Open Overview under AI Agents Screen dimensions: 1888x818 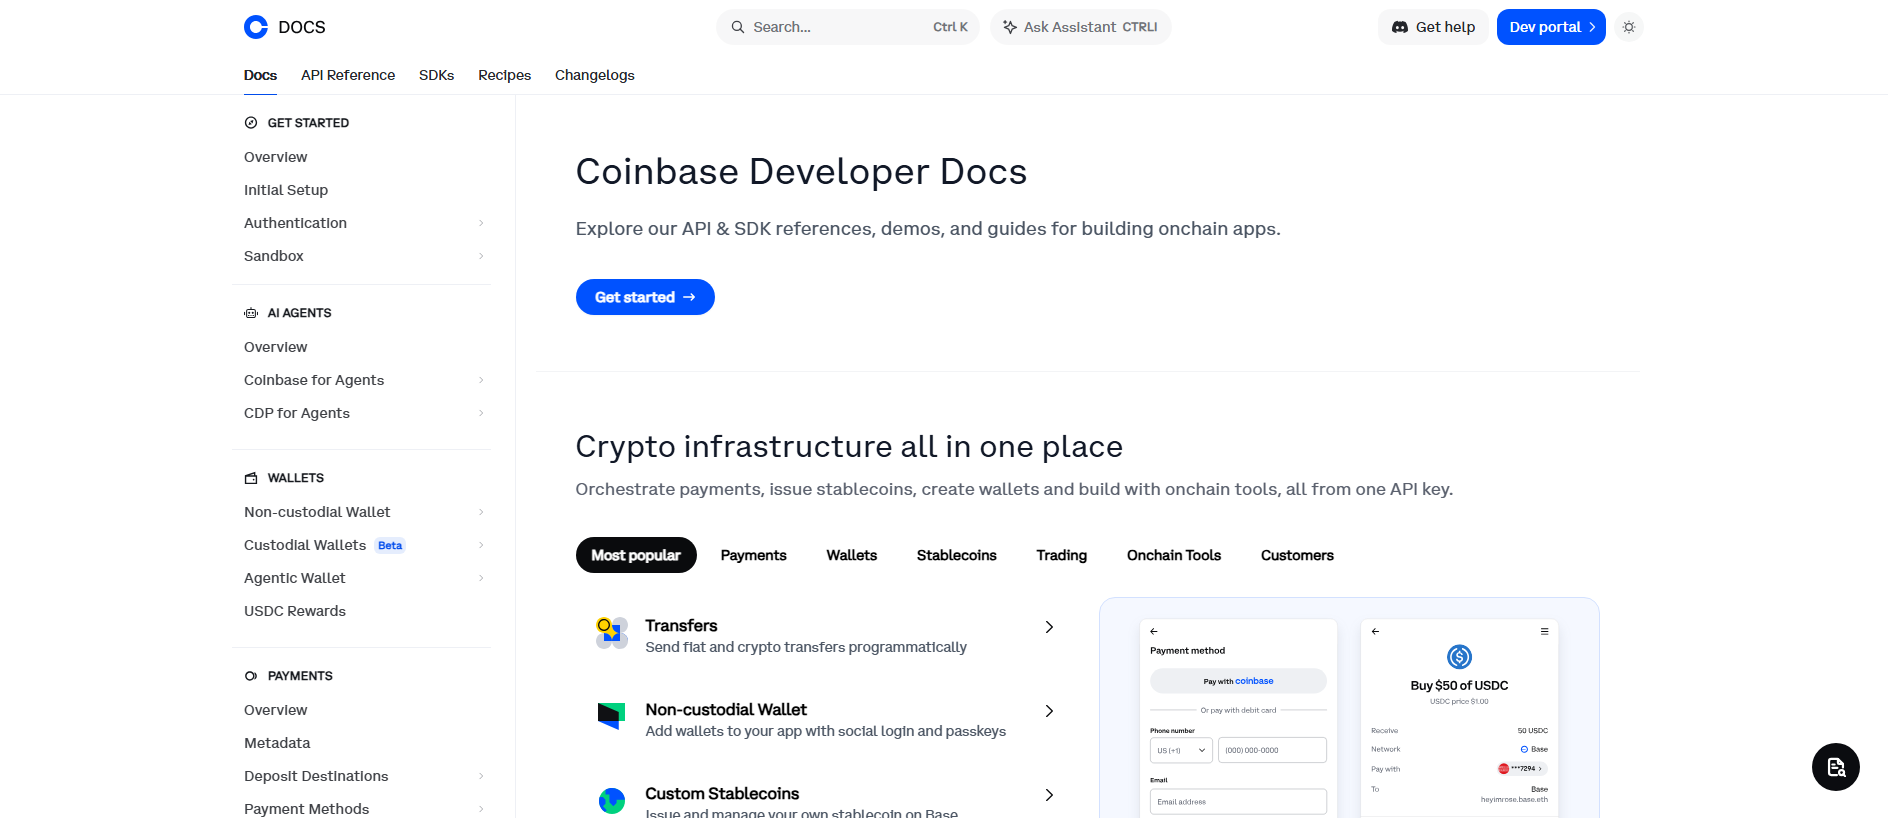(x=275, y=347)
